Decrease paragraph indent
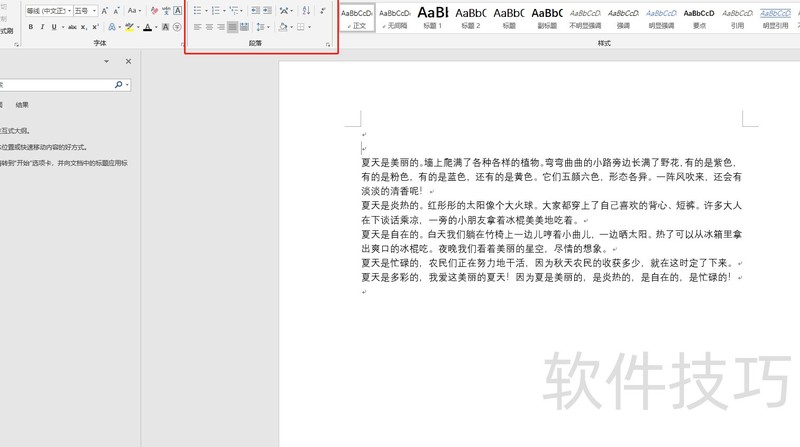 pos(256,11)
